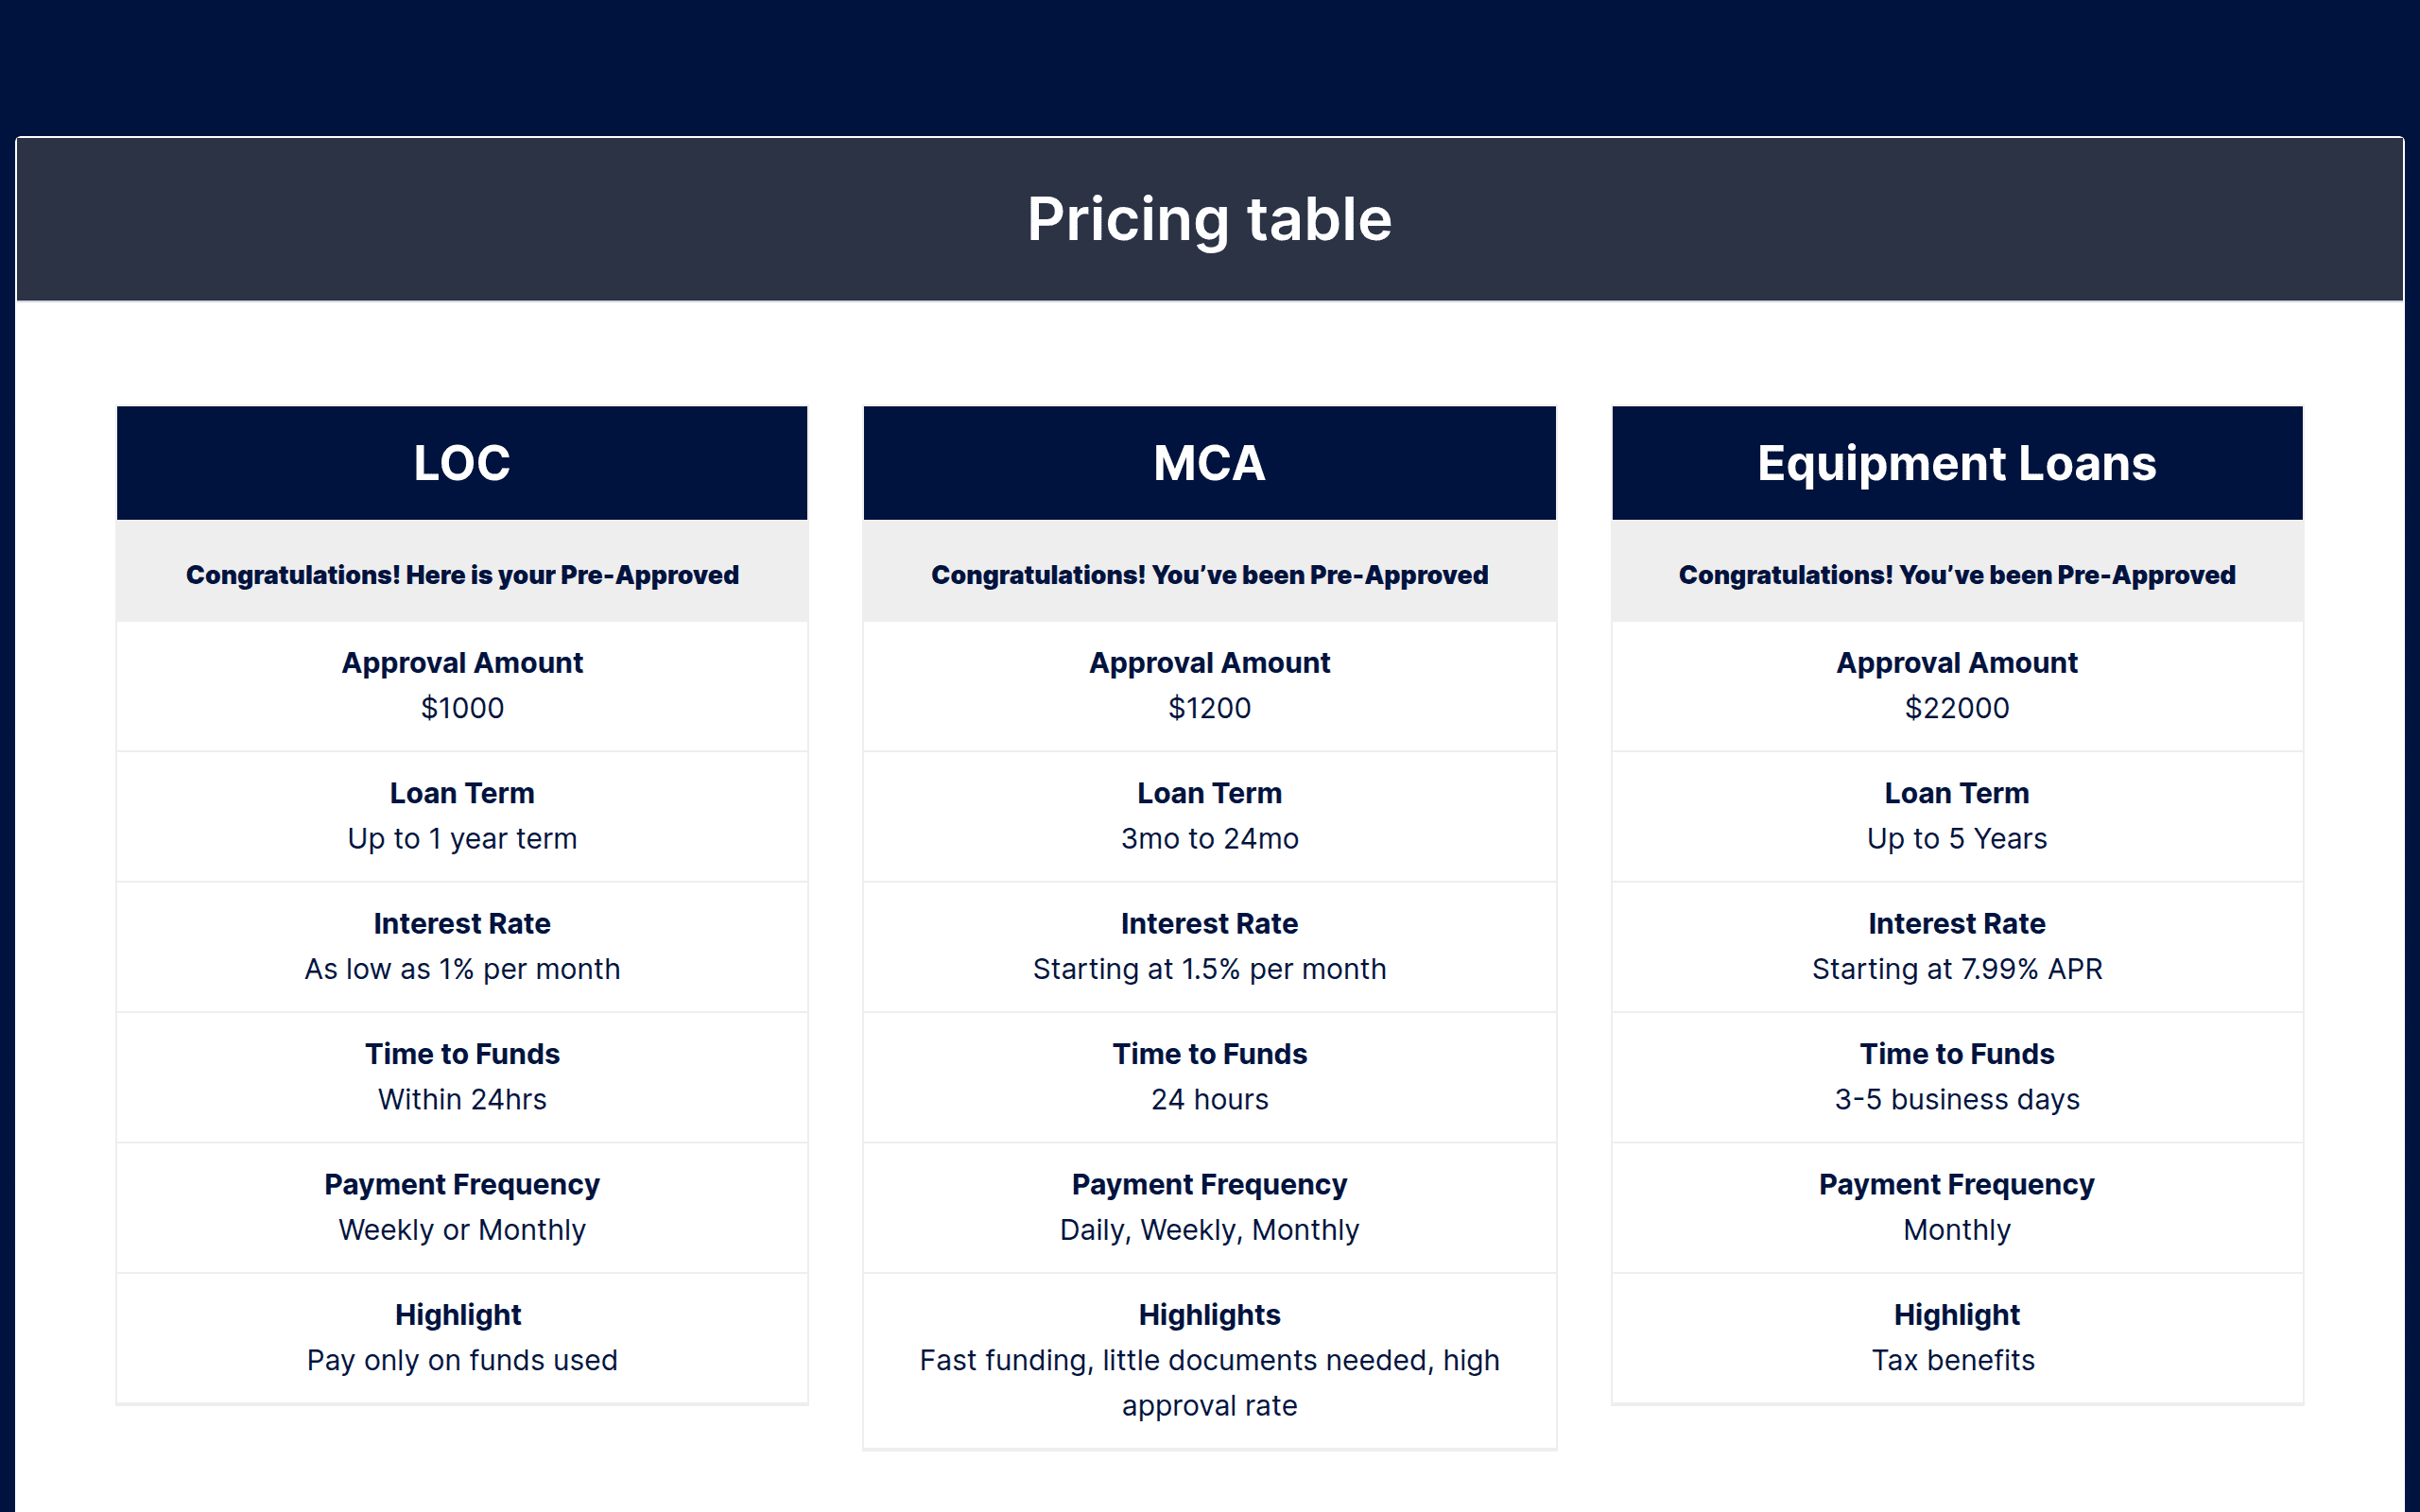Click the $1000 approval amount

coord(462,708)
